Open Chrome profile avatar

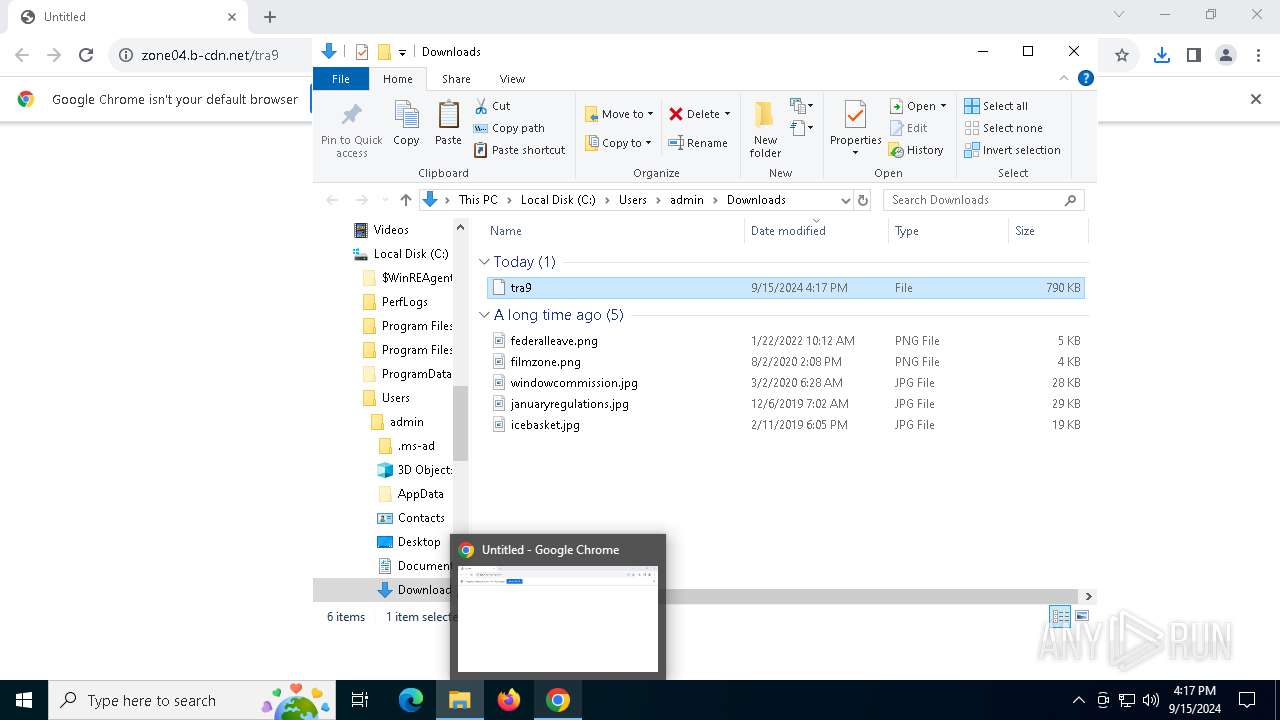point(1226,55)
